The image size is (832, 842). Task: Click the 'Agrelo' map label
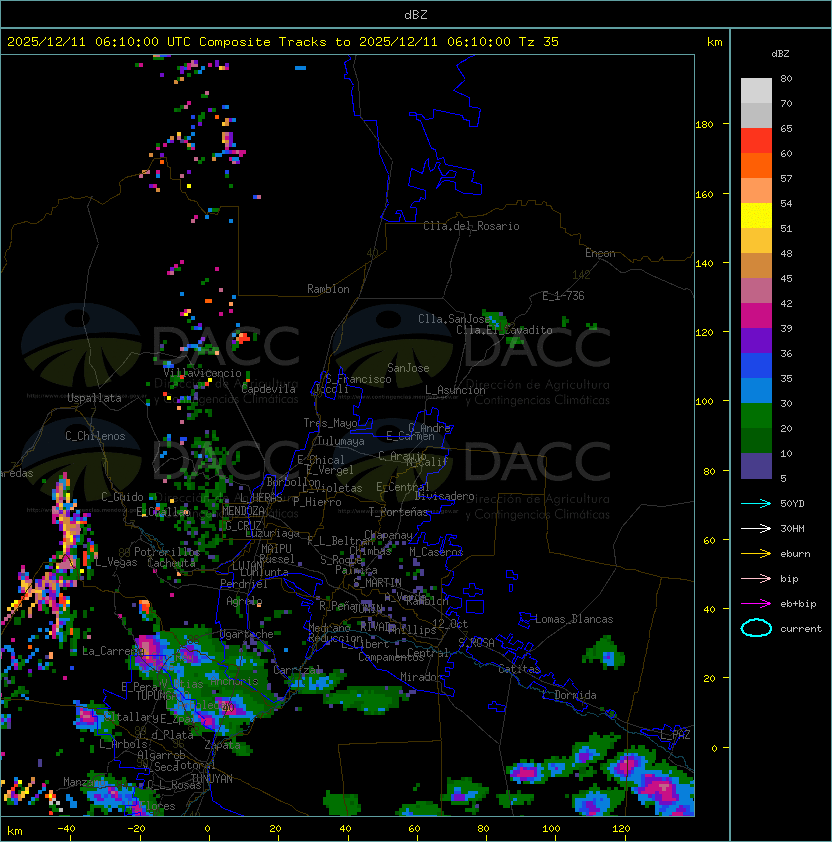[244, 601]
